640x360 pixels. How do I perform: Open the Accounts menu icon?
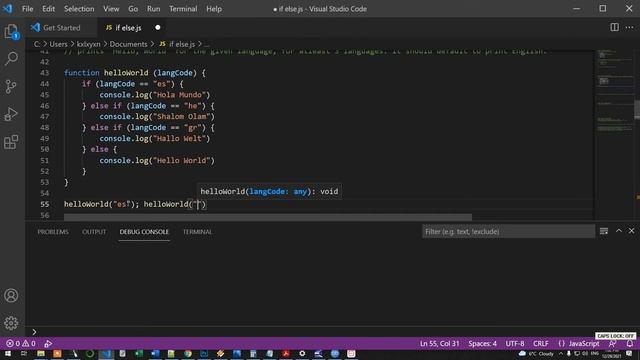coord(11,296)
